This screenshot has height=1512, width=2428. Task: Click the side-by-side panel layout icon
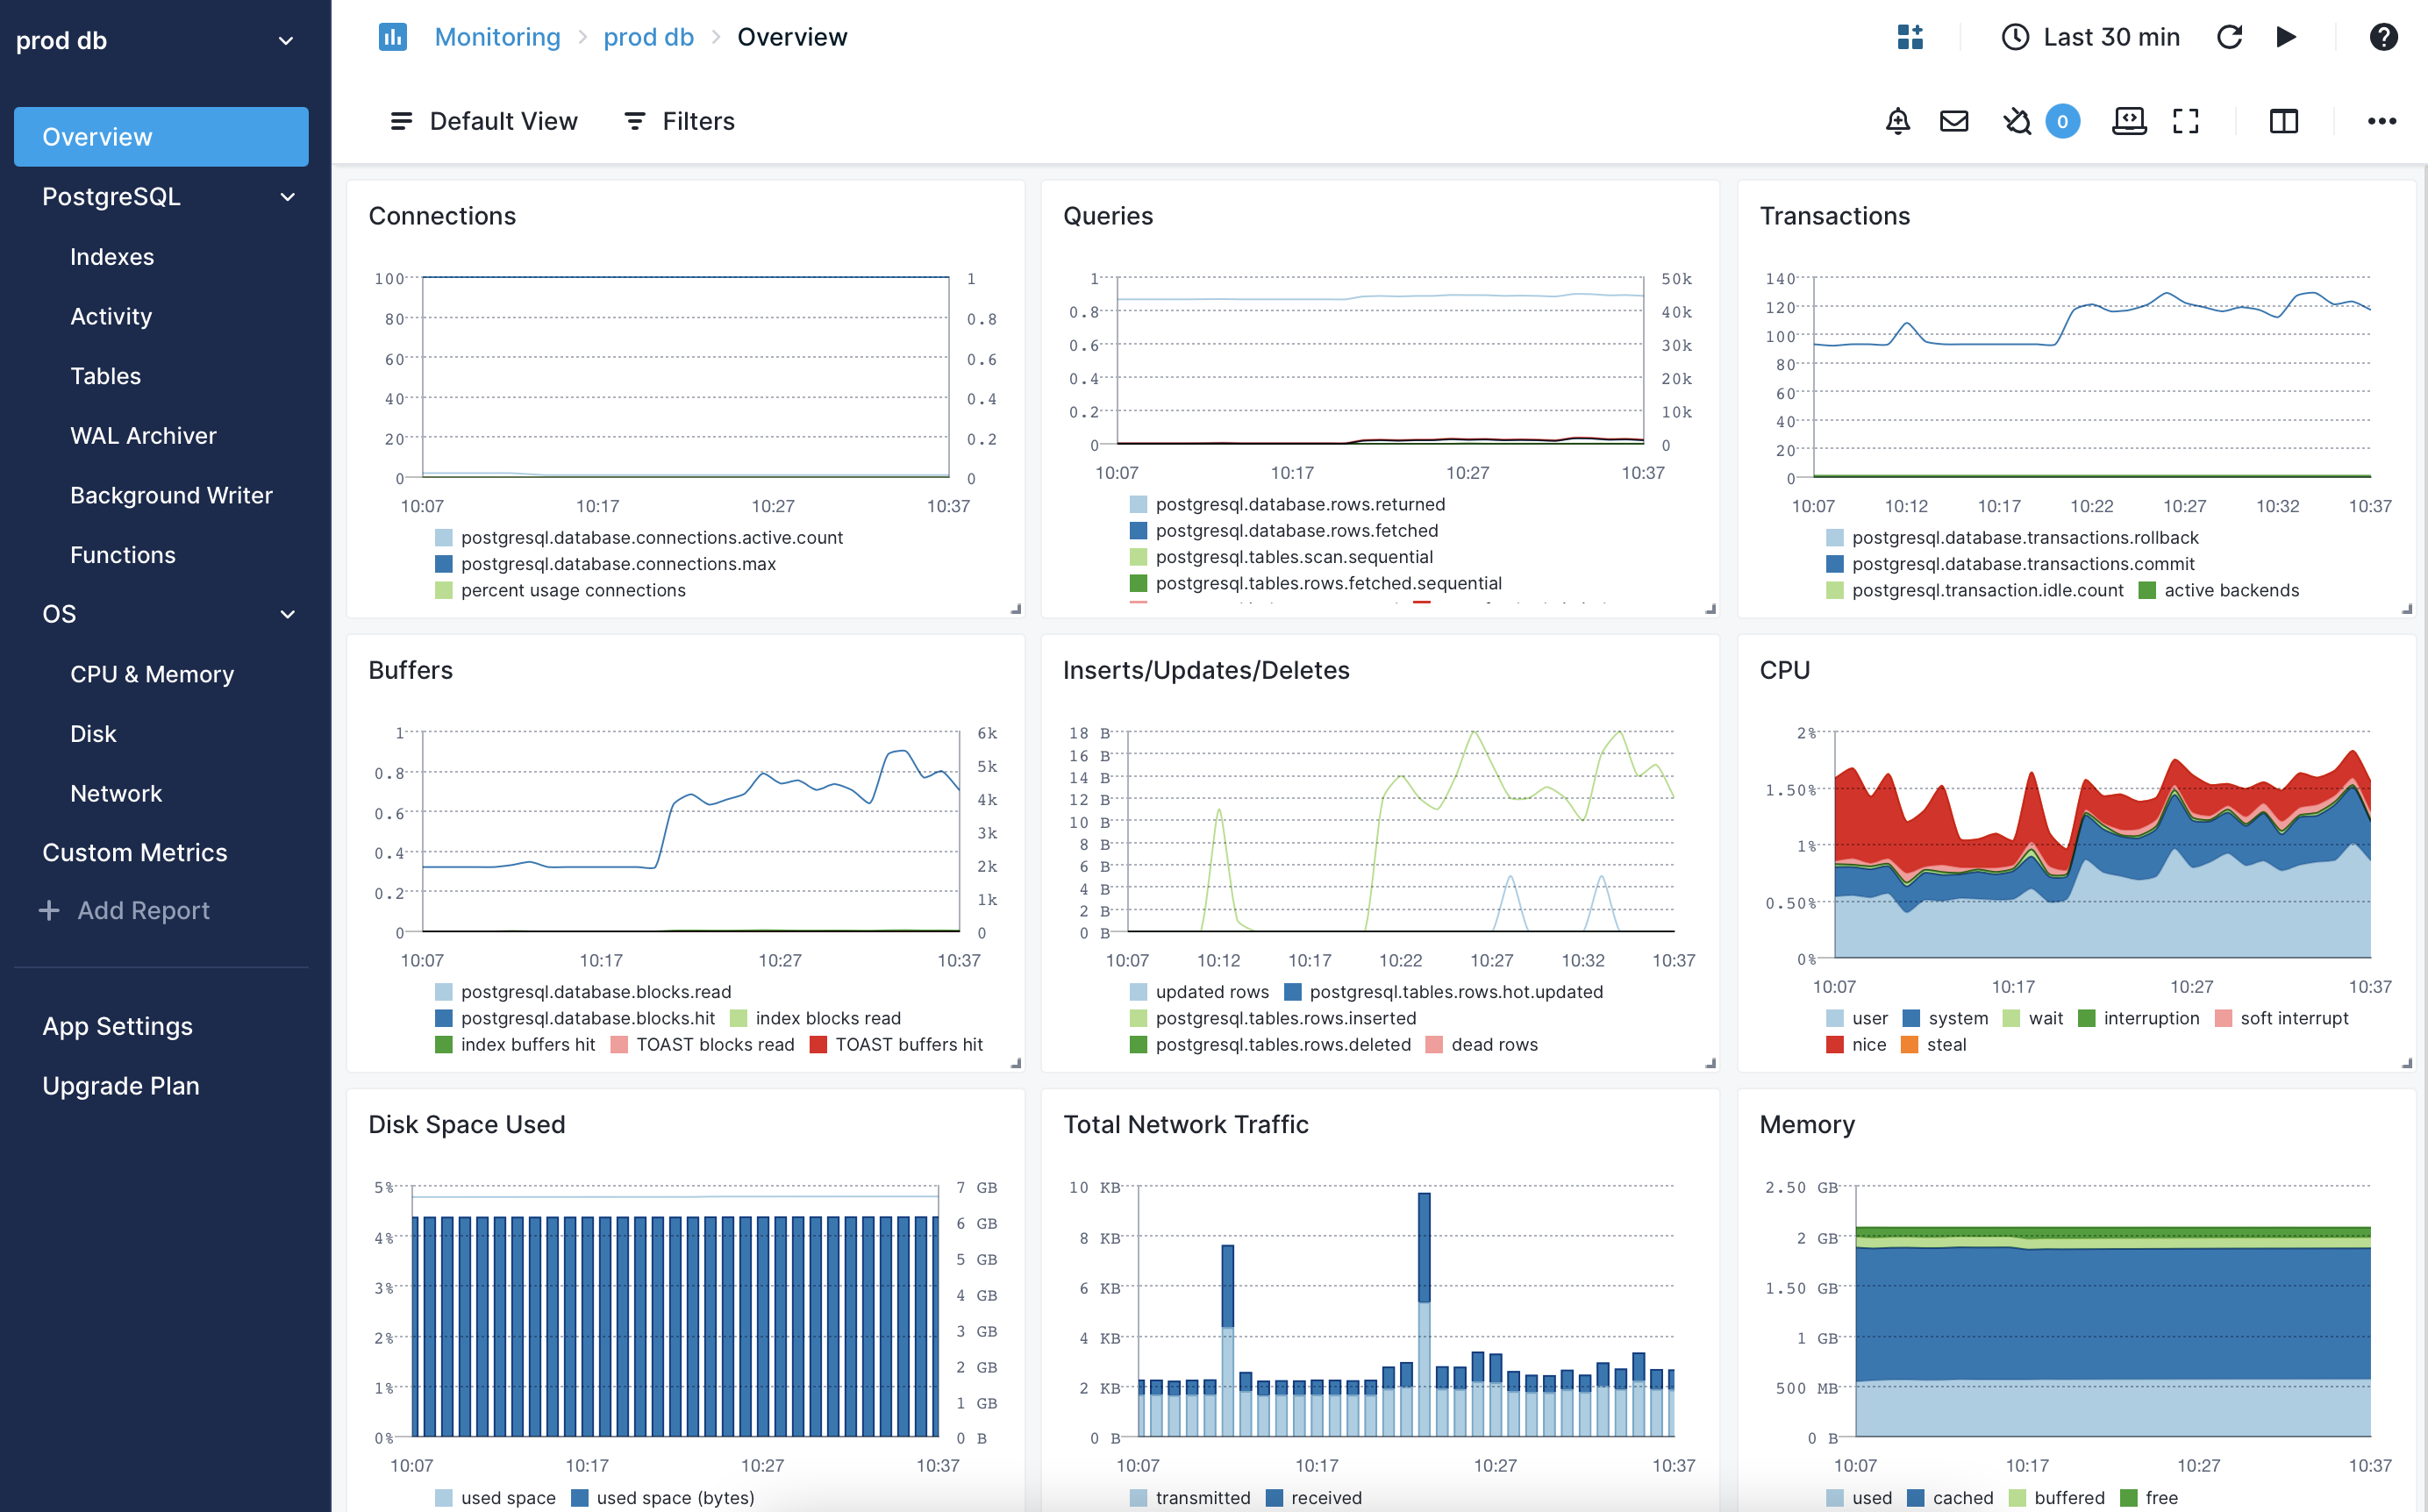point(2282,120)
